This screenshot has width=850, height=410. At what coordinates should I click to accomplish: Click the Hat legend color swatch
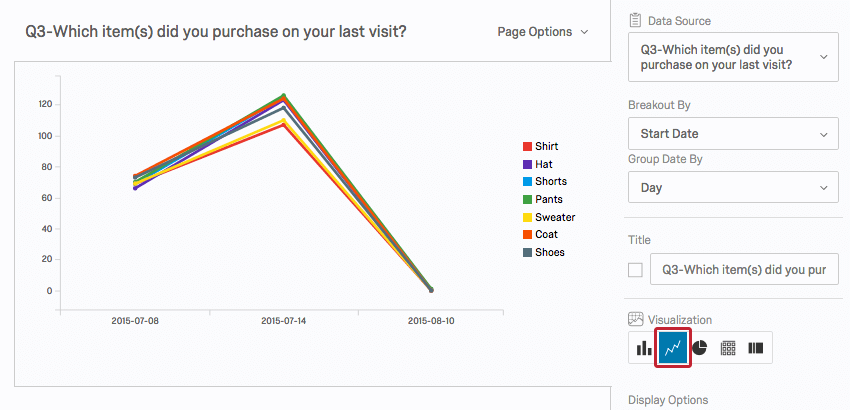point(527,164)
